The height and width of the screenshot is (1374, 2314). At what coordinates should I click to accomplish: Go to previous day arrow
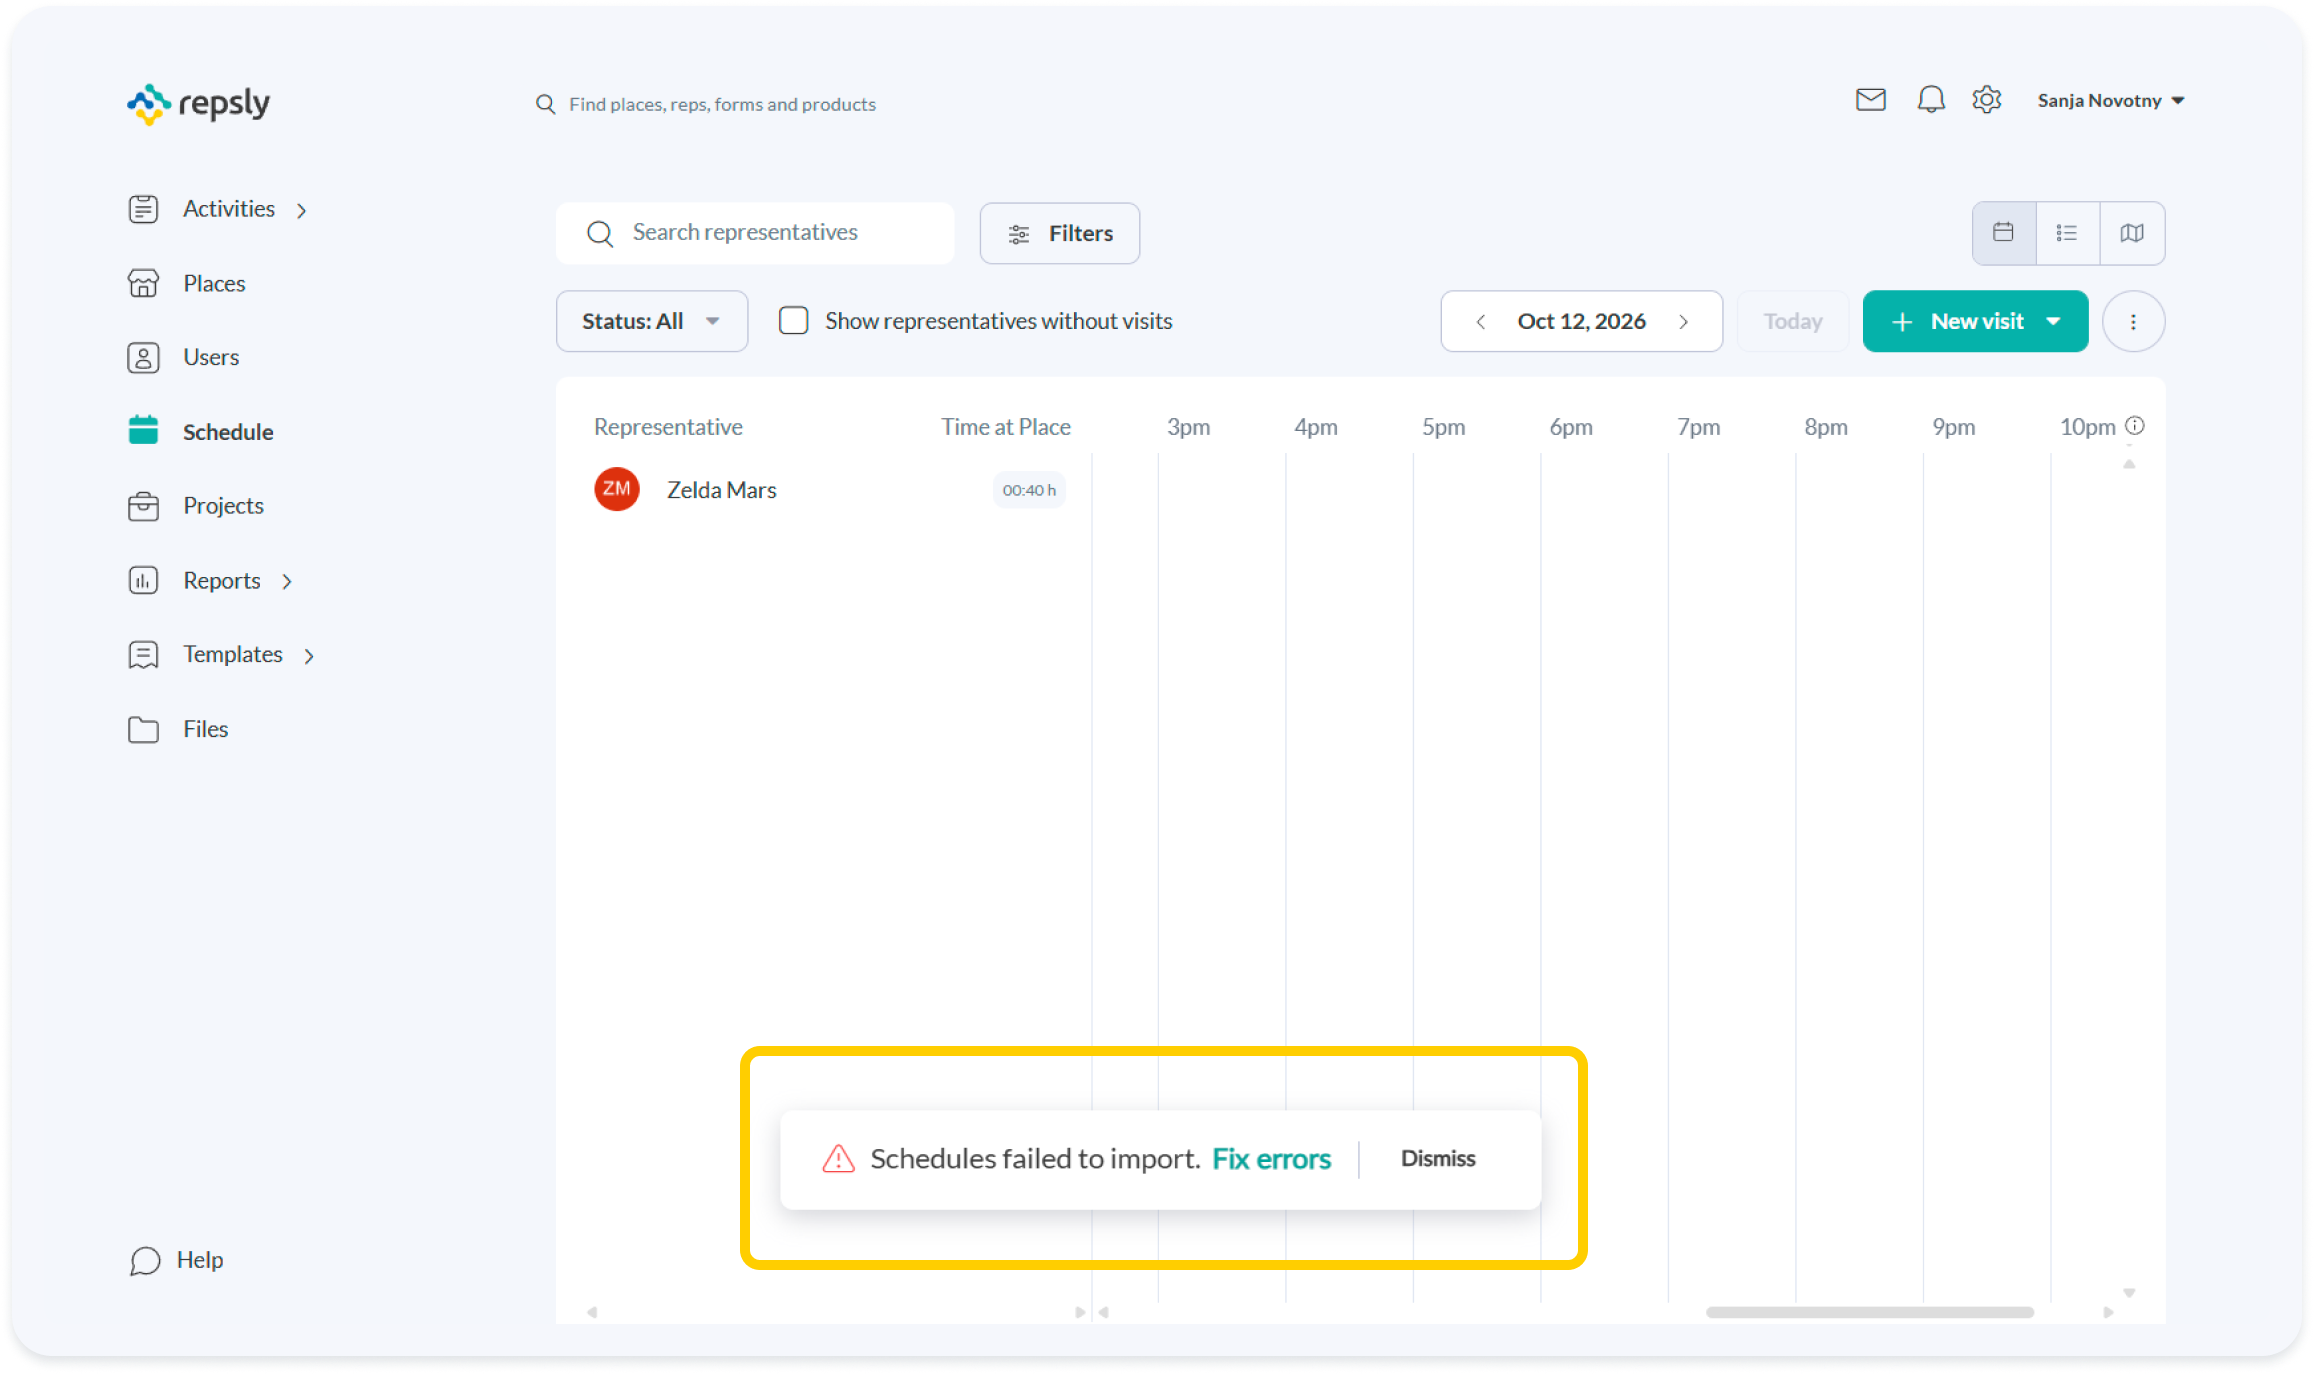pyautogui.click(x=1481, y=322)
